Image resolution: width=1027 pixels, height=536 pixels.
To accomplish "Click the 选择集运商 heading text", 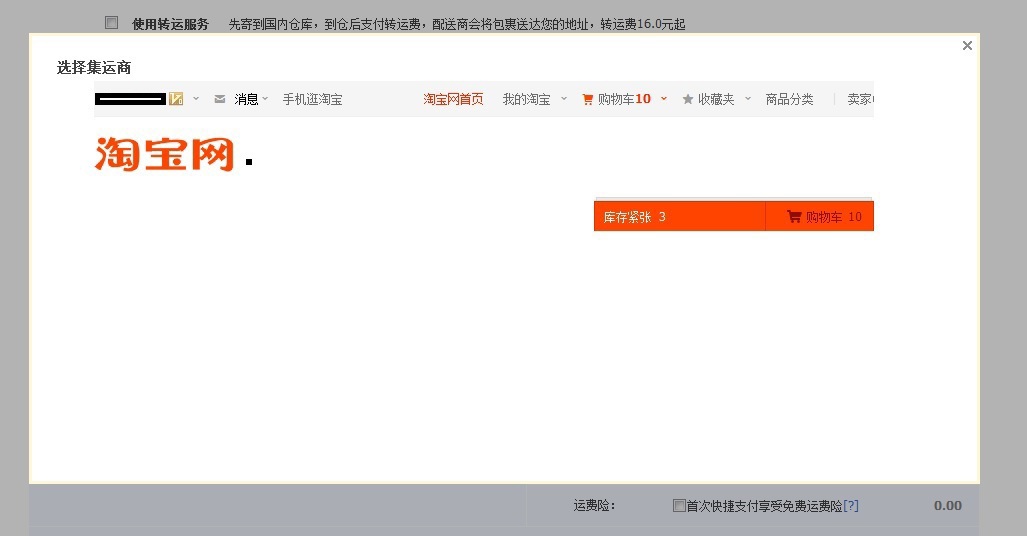I will (94, 67).
